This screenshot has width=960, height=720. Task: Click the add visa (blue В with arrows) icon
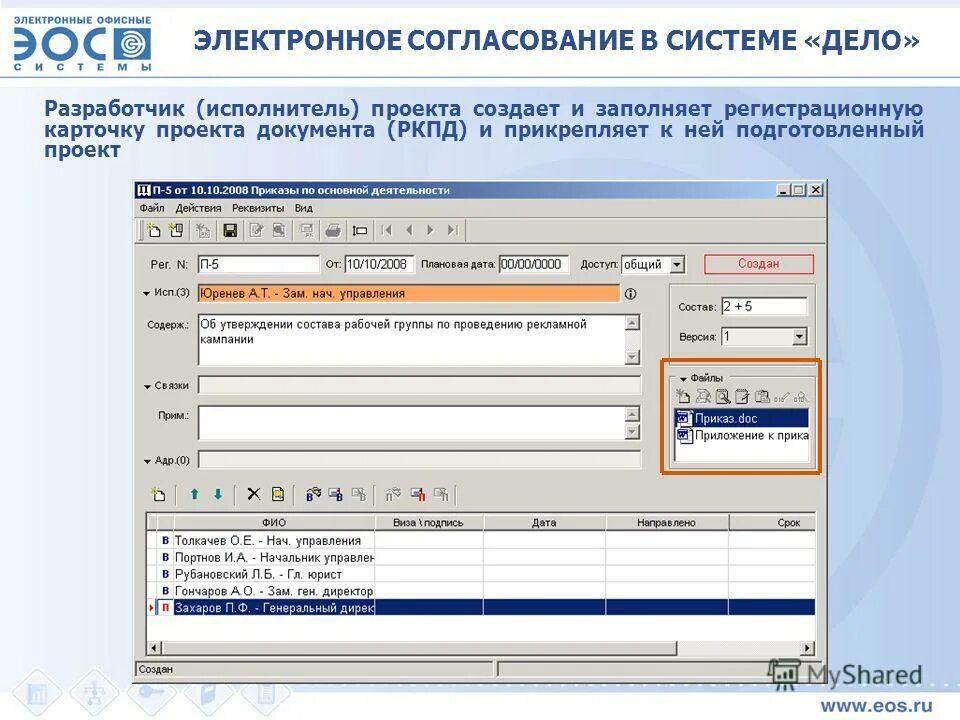click(x=313, y=494)
